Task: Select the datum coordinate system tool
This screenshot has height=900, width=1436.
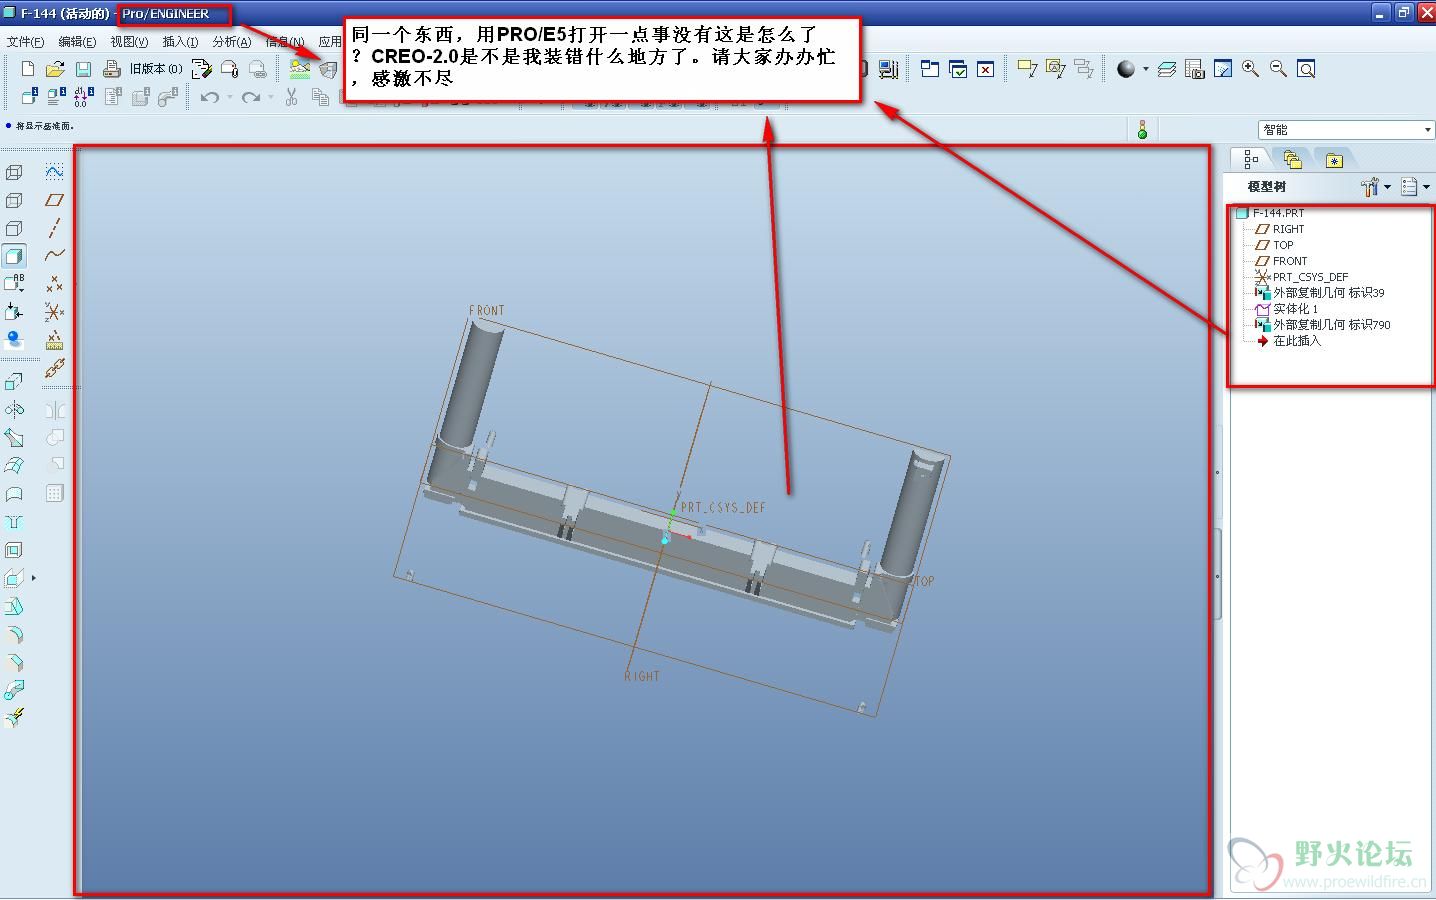Action: (54, 312)
